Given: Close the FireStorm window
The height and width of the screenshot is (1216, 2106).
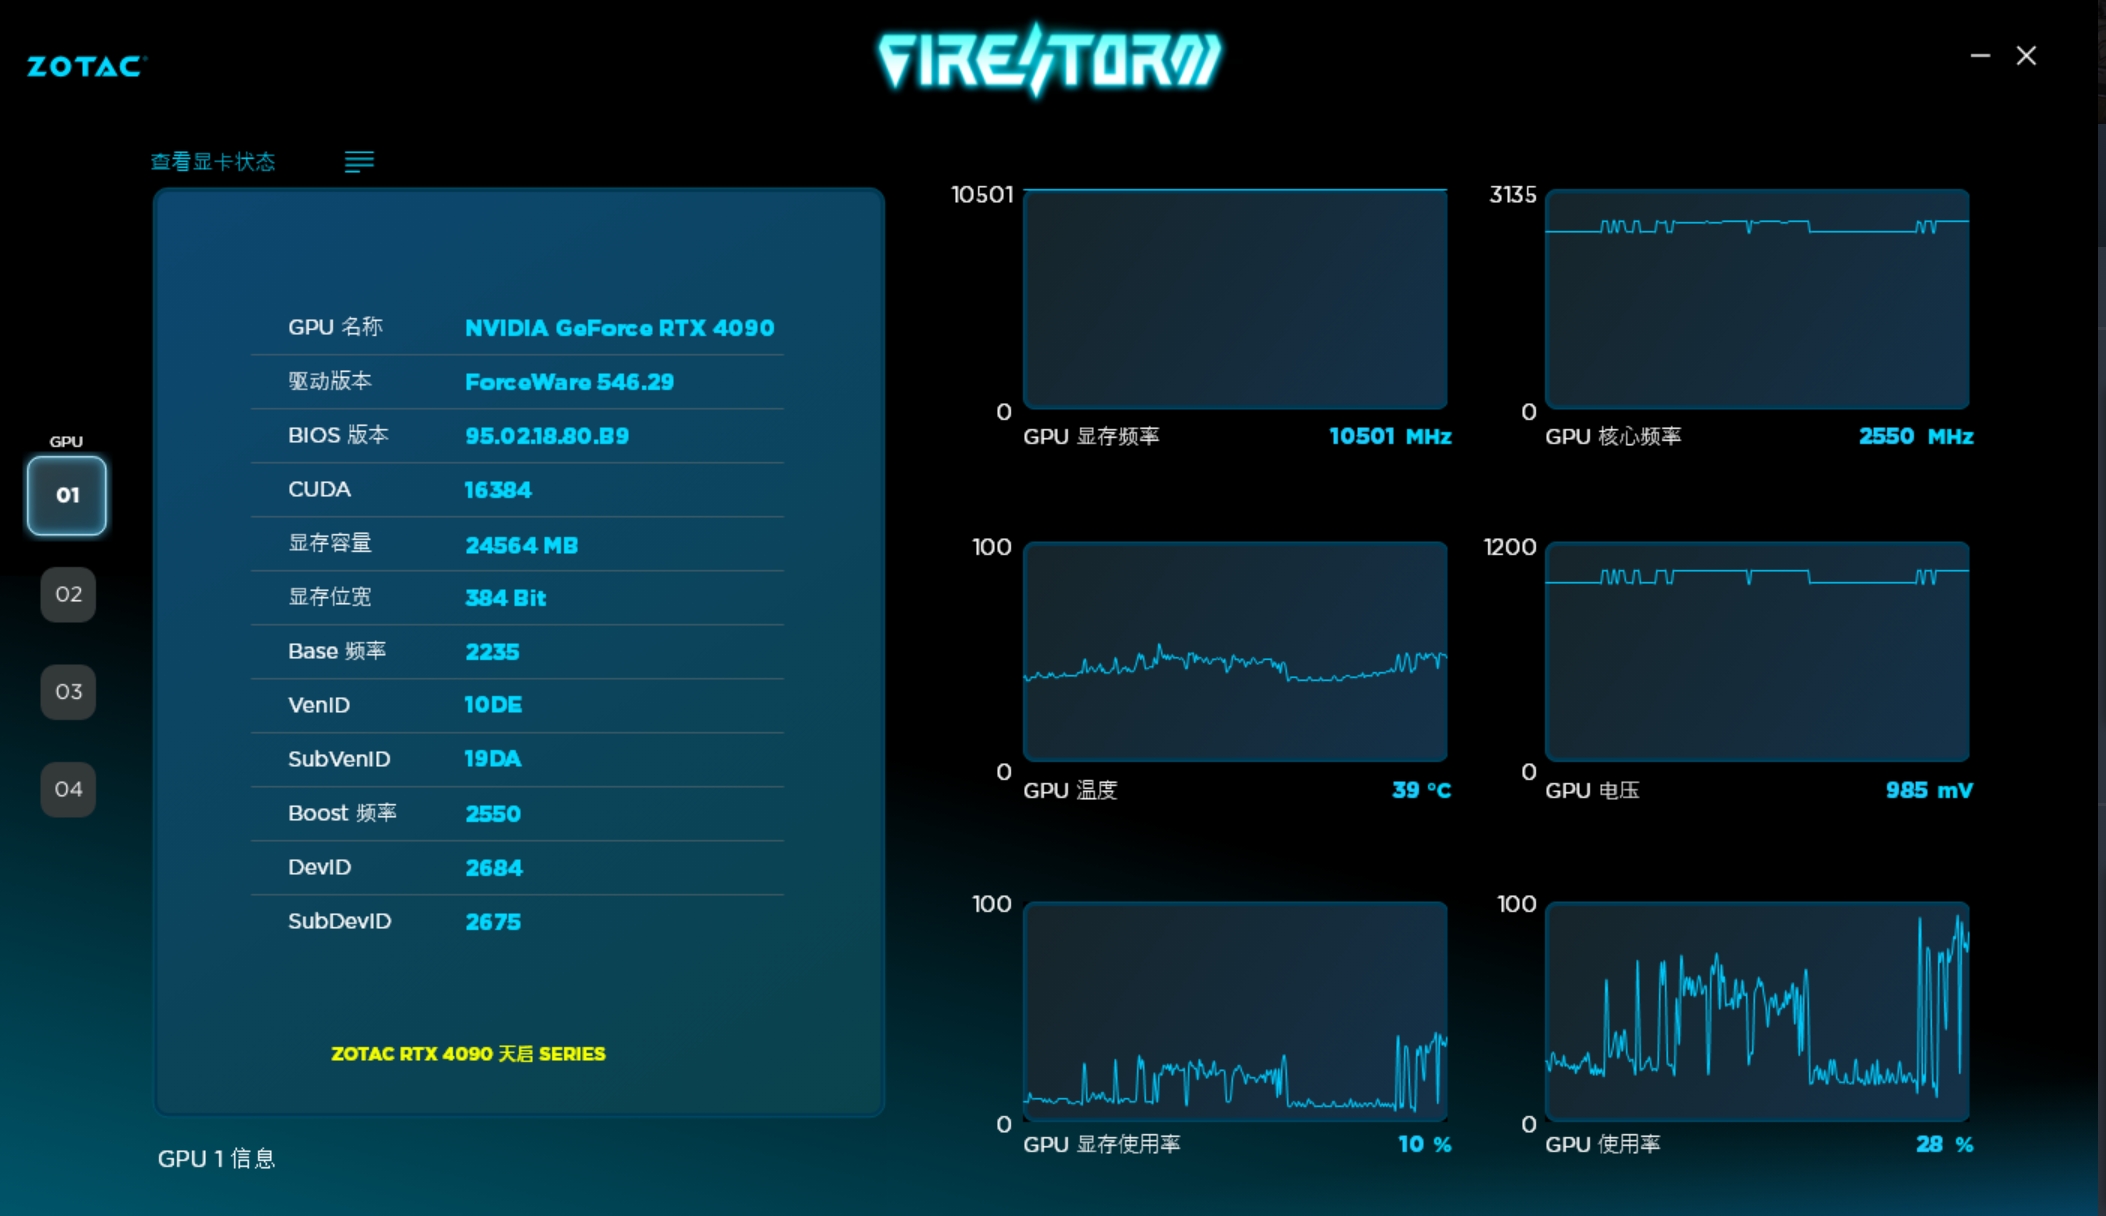Looking at the screenshot, I should pos(2026,56).
